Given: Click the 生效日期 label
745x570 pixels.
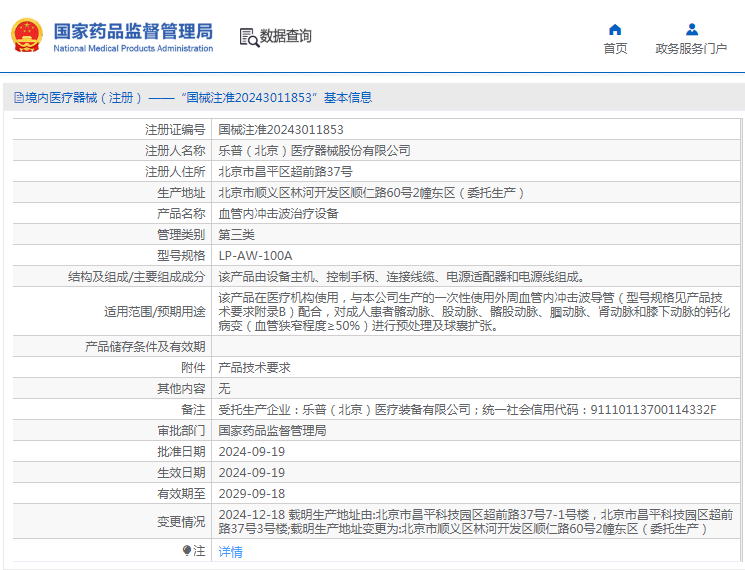Looking at the screenshot, I should (x=181, y=473).
